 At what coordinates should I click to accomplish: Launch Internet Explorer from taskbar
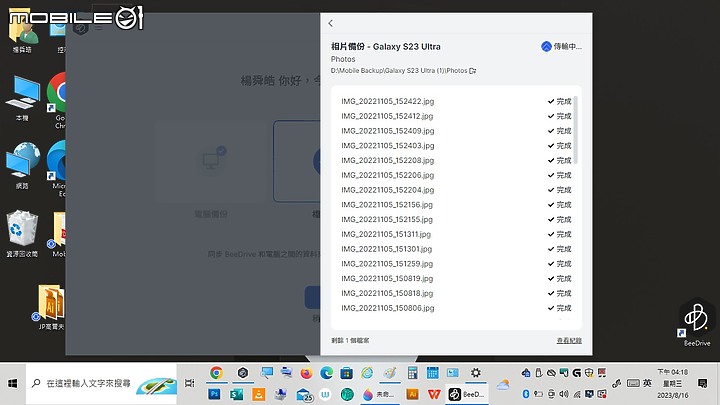tap(367, 373)
